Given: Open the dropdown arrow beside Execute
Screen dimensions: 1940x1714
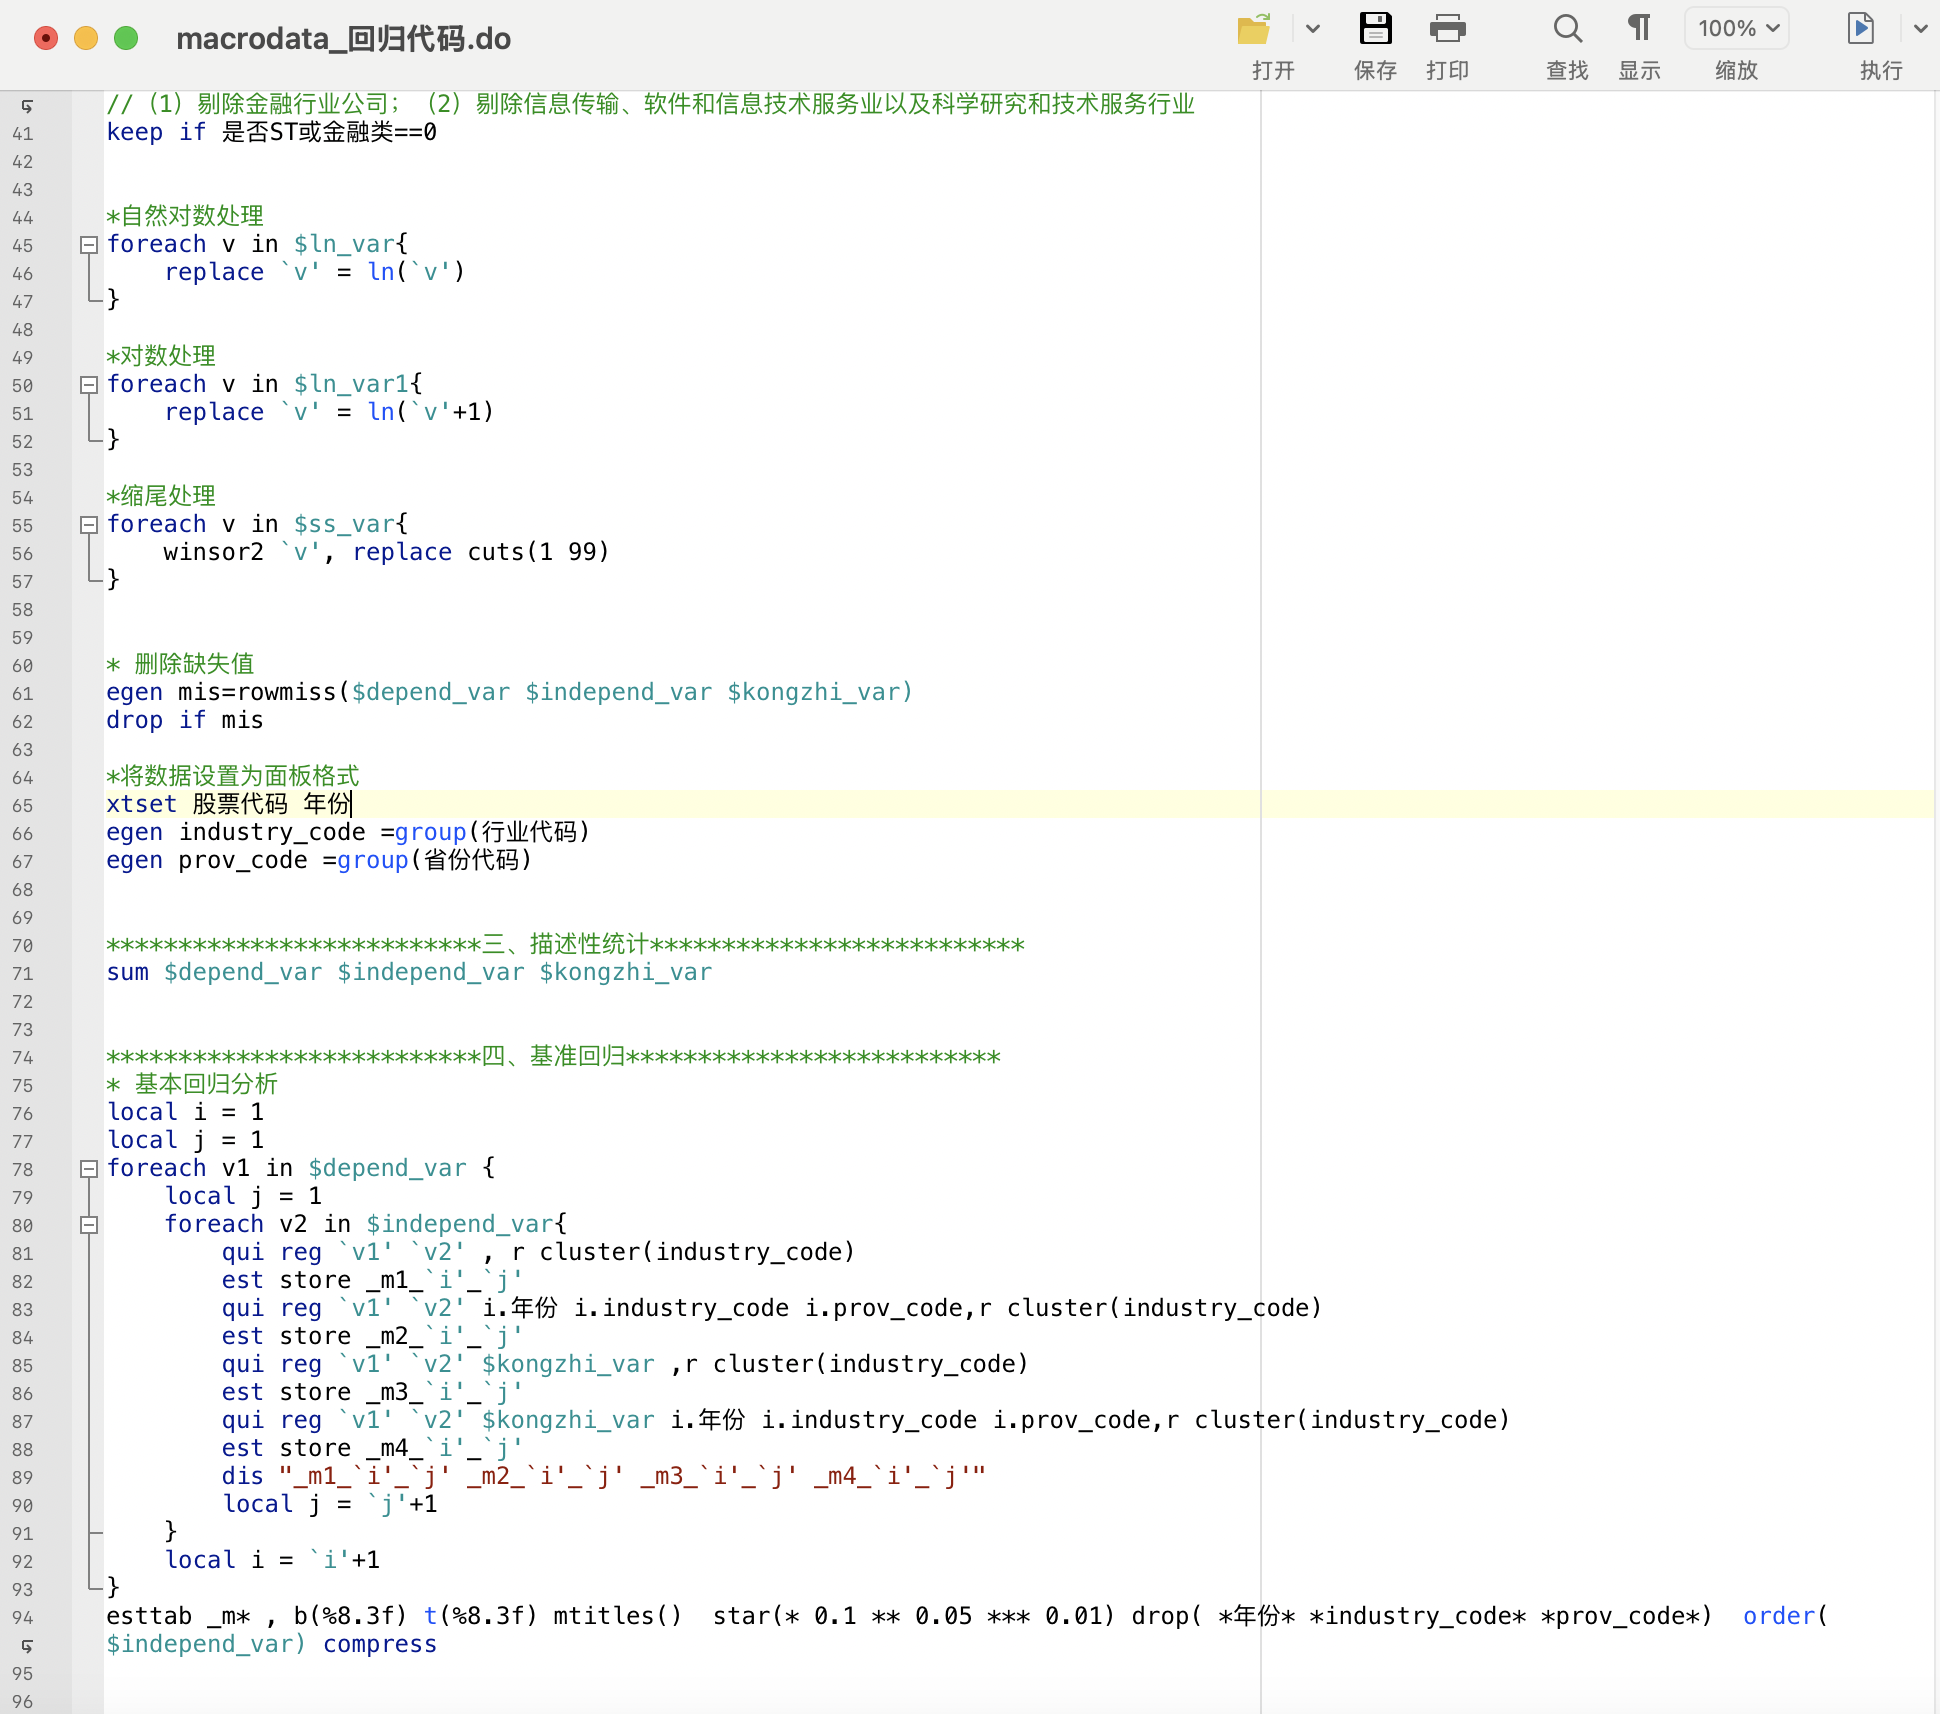Looking at the screenshot, I should pos(1920,29).
